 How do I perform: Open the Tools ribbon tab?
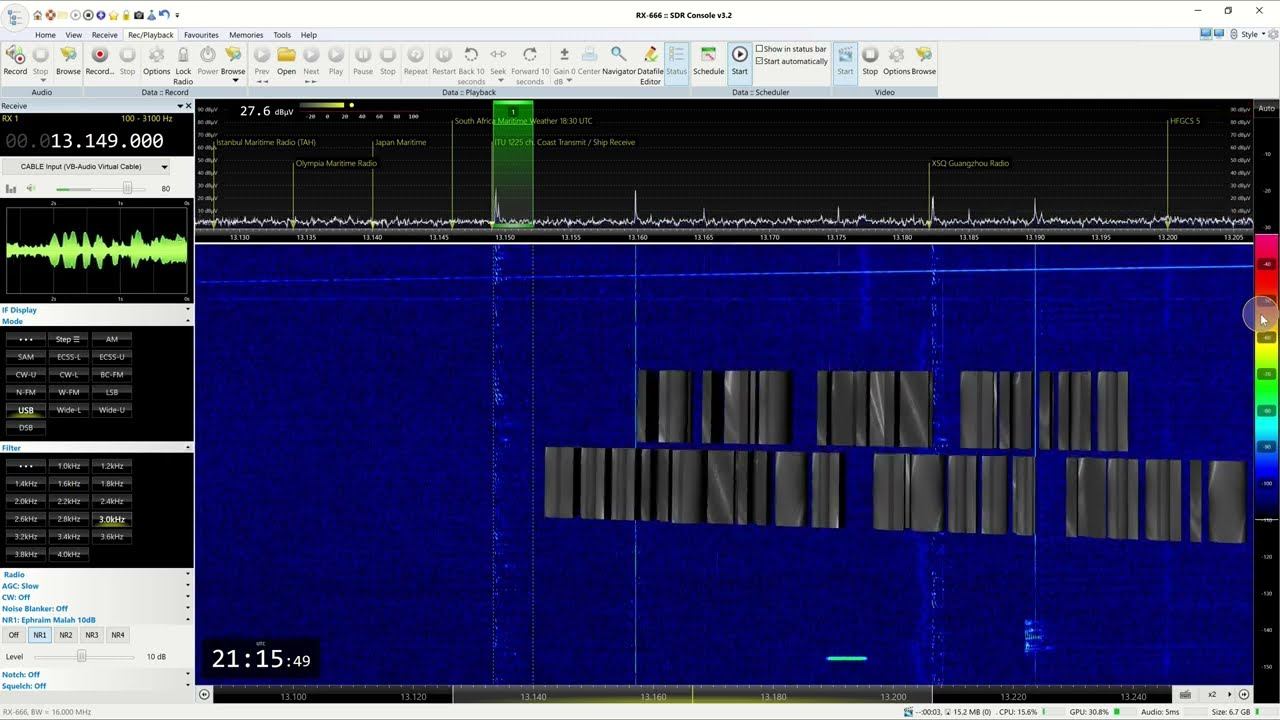pos(282,35)
